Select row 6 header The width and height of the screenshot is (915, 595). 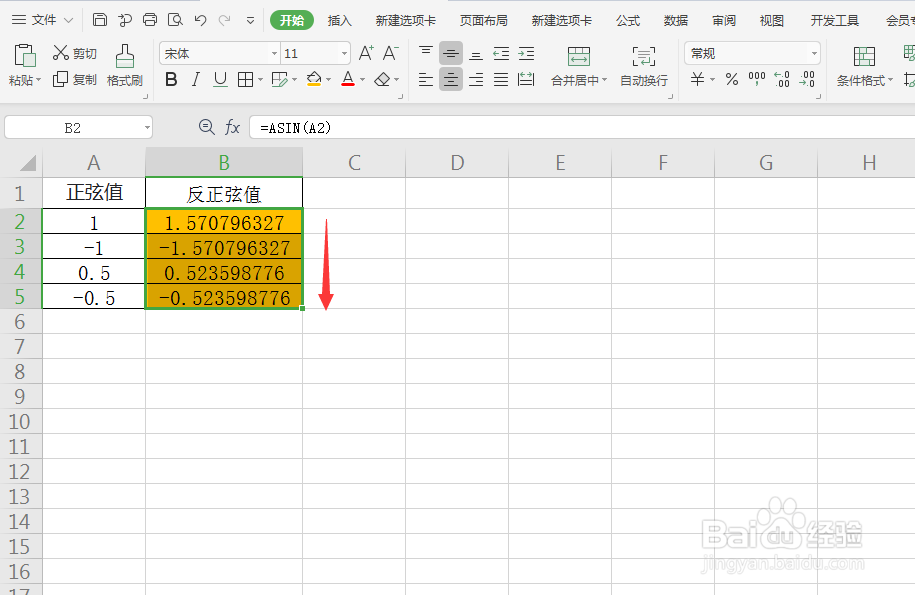click(20, 321)
